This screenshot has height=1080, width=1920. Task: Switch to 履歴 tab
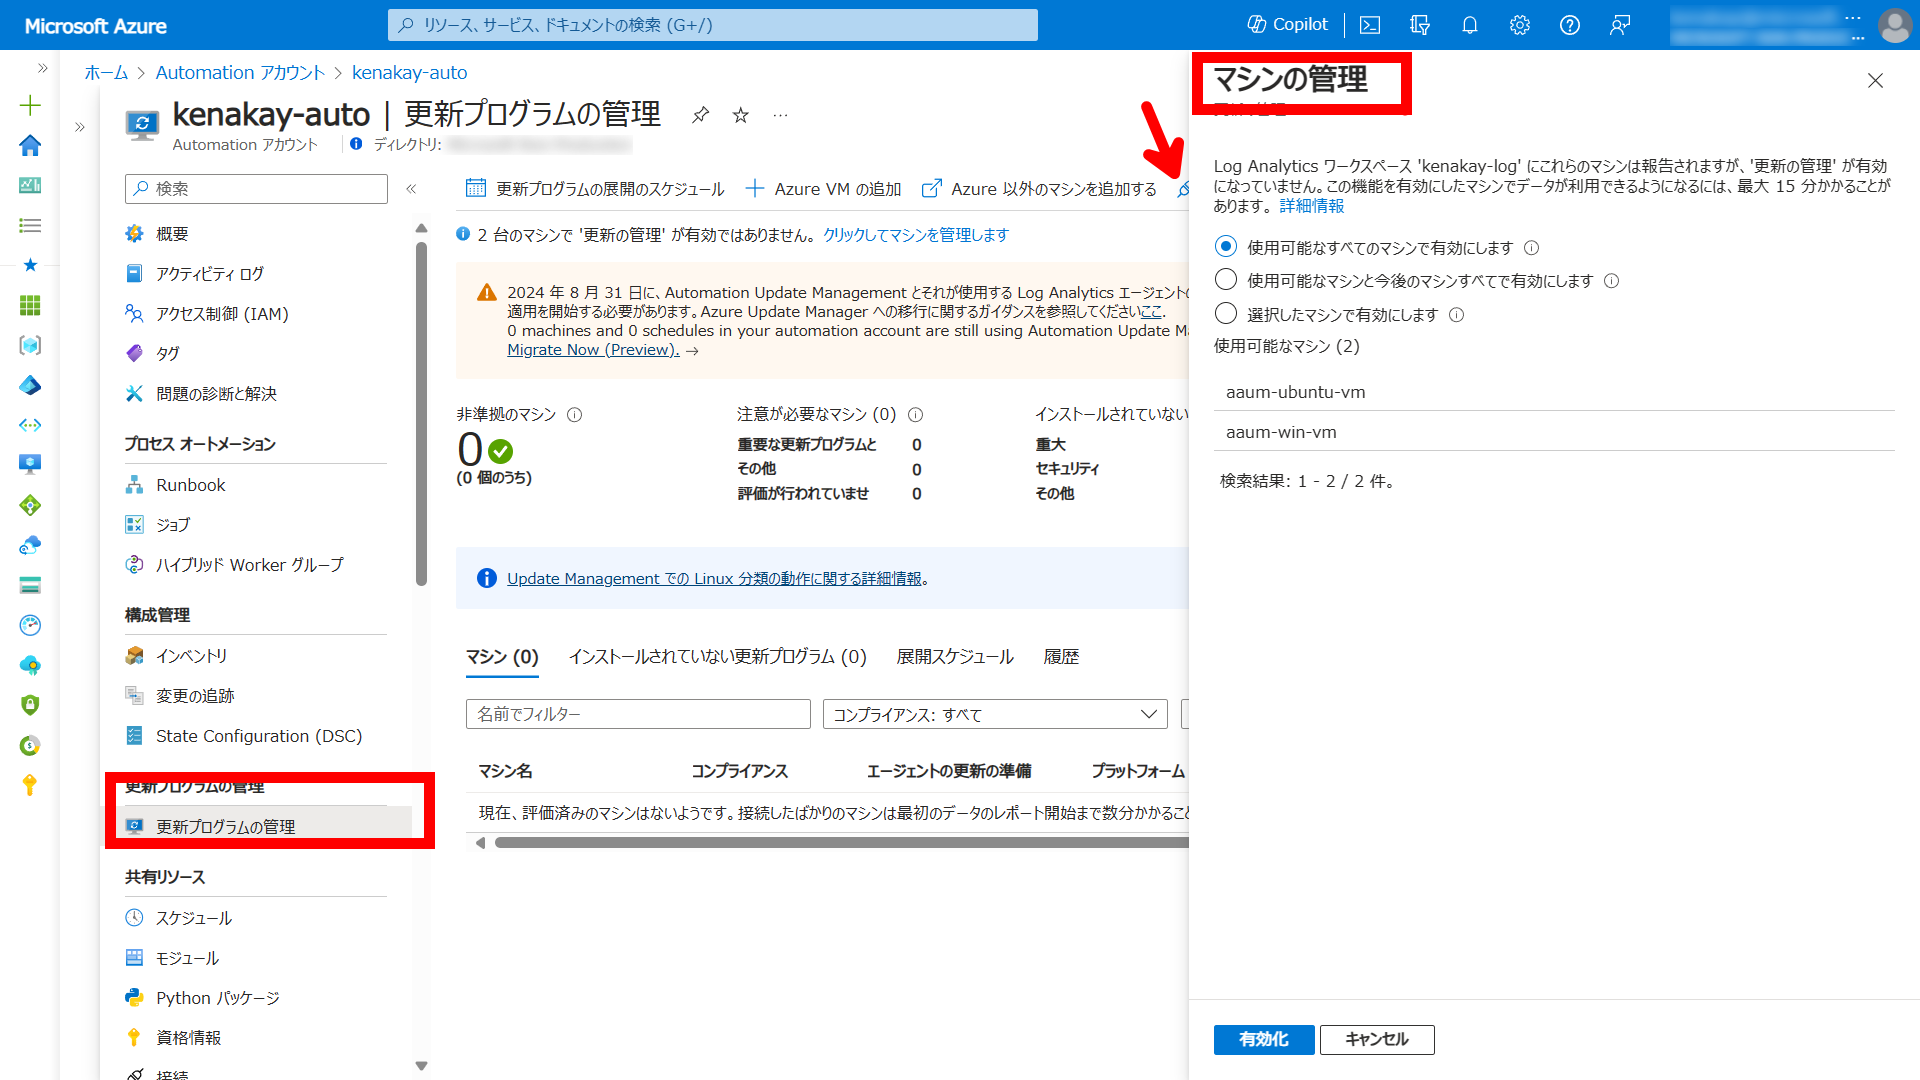[x=1061, y=657]
